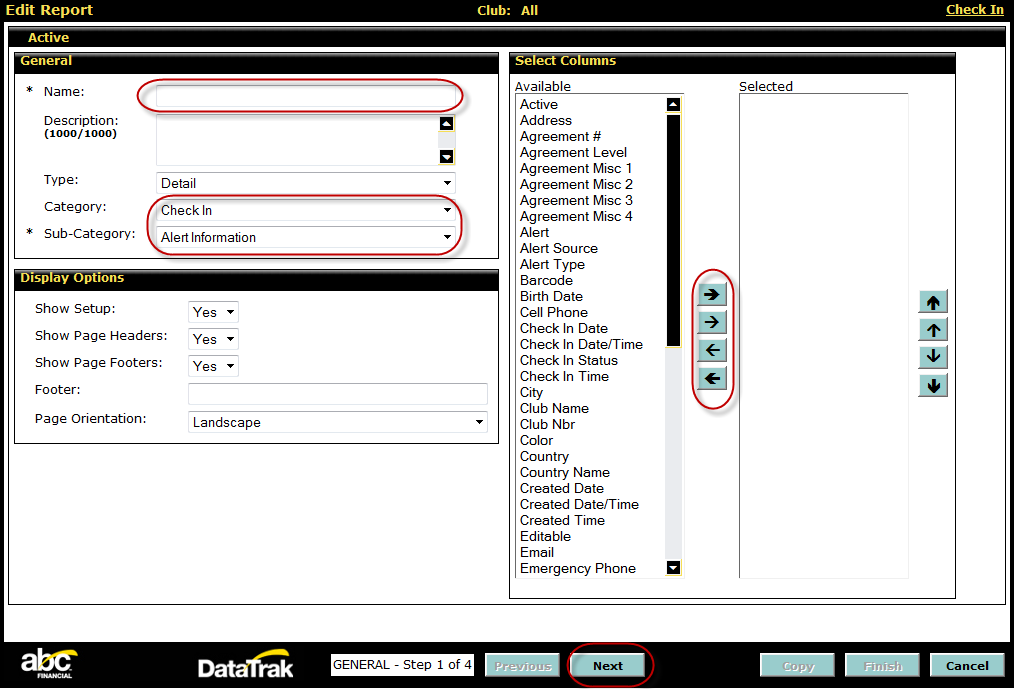The height and width of the screenshot is (689, 1014).
Task: Click the thin up arrow to move column up
Action: [x=932, y=330]
